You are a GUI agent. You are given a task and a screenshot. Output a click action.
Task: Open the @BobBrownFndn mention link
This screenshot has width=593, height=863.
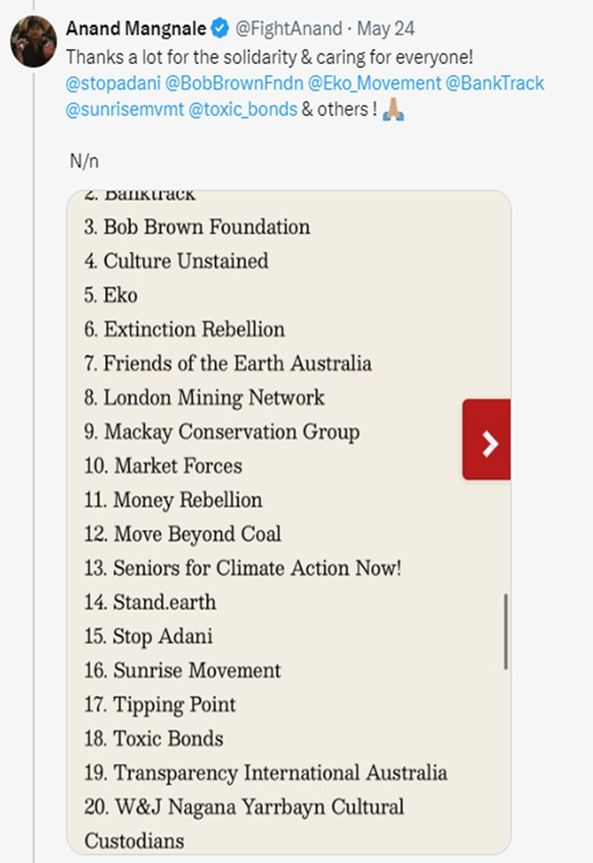(234, 83)
